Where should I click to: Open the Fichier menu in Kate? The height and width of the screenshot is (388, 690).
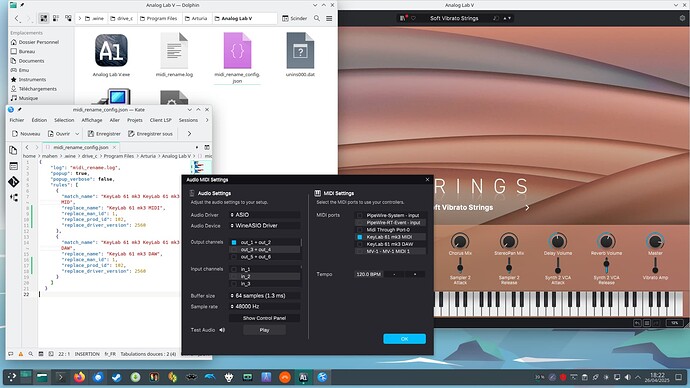pos(17,120)
